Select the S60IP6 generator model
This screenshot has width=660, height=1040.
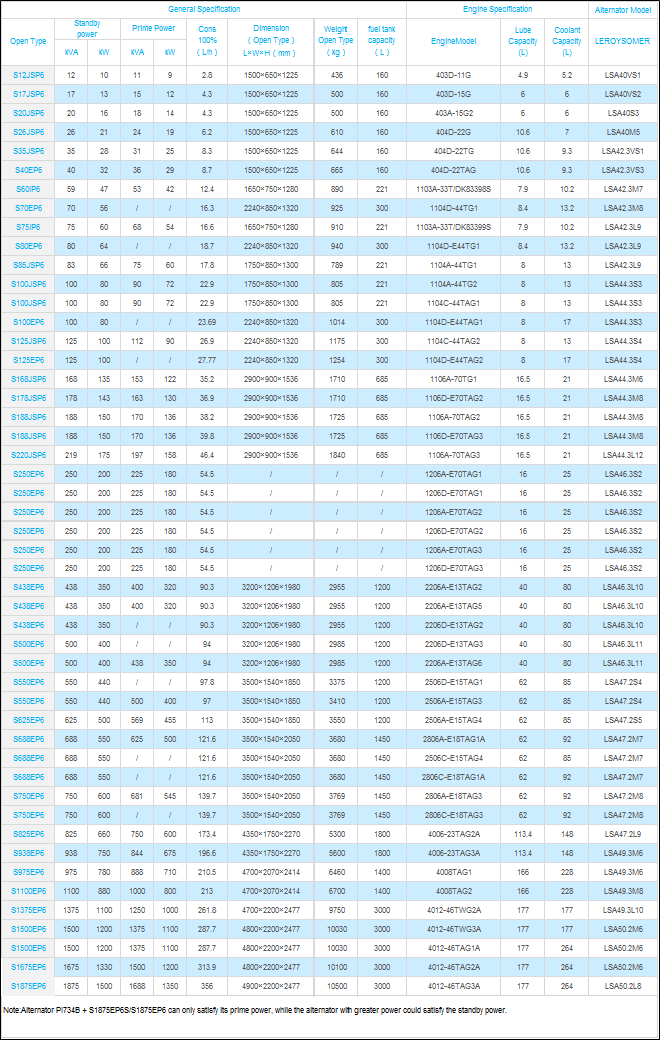28,189
